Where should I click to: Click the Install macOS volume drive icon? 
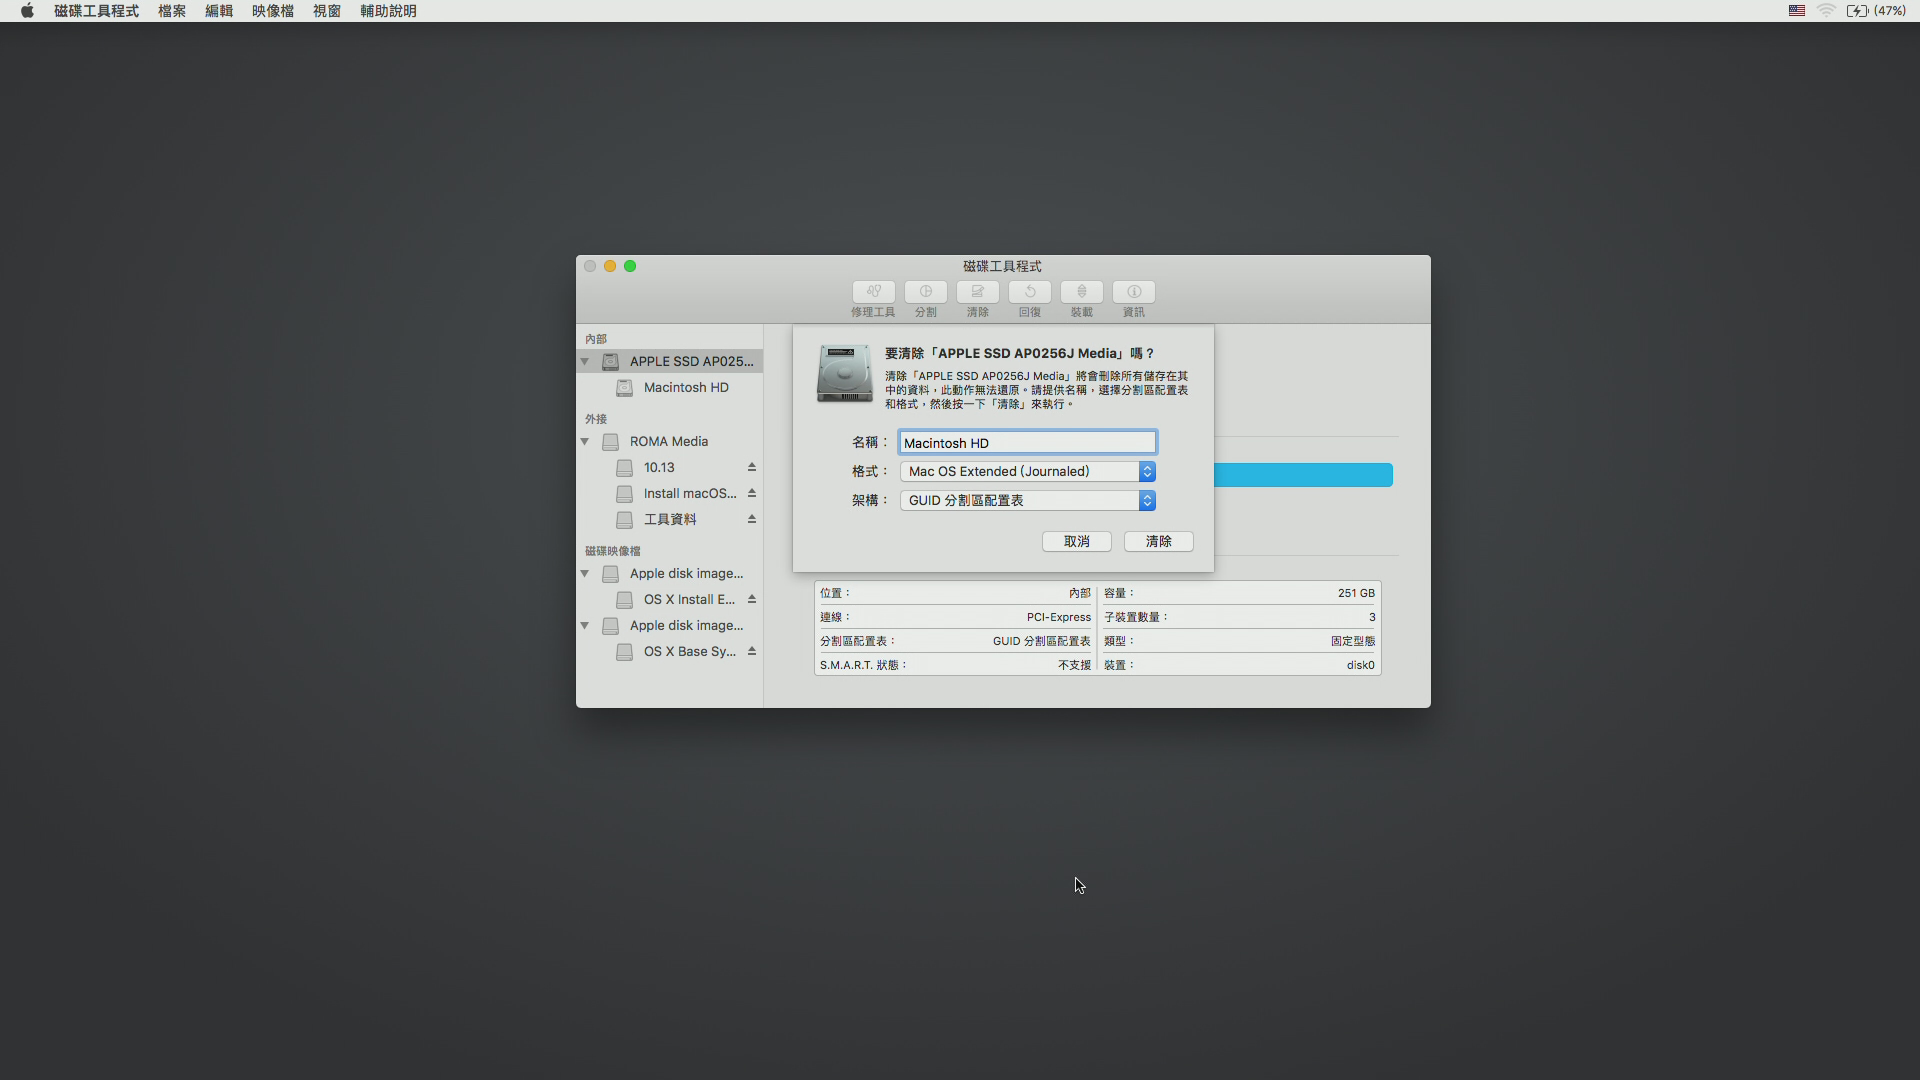coord(624,493)
